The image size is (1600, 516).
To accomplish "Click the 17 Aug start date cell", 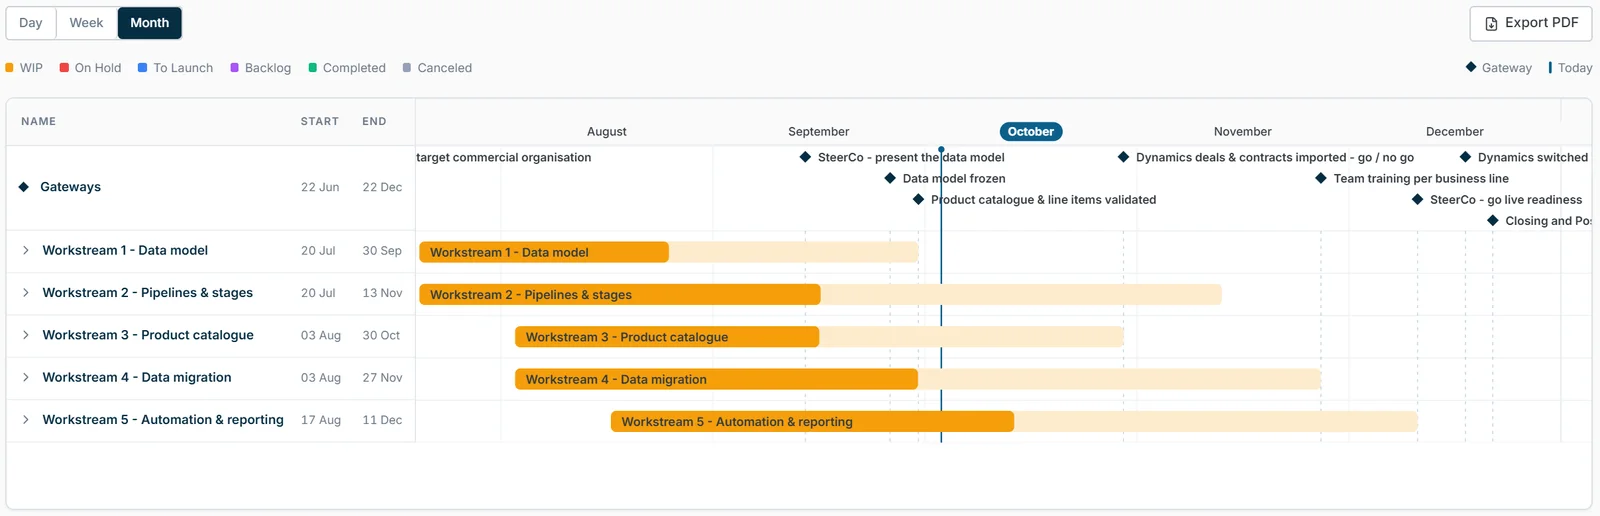I will point(321,420).
